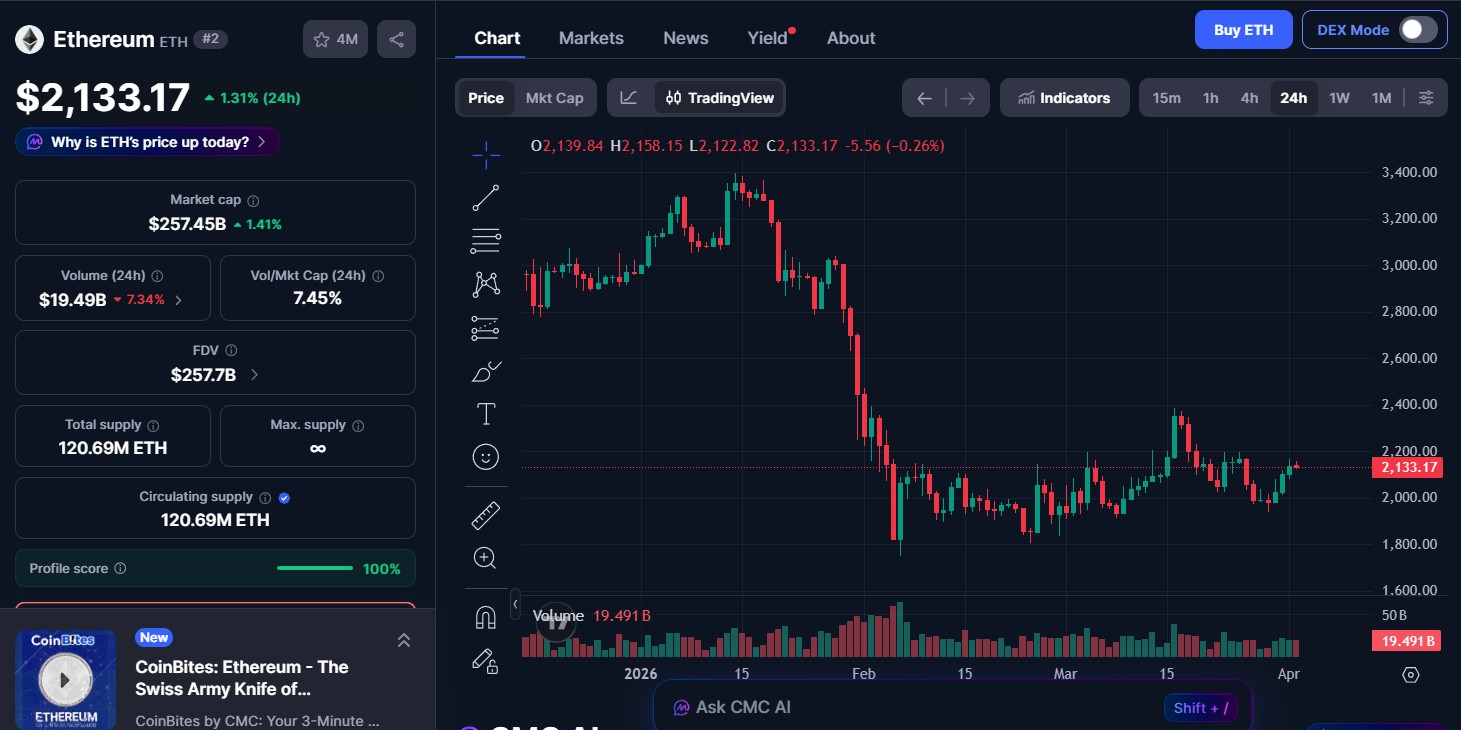Expand the Volume (24h) stat card
Image resolution: width=1461 pixels, height=730 pixels.
point(180,299)
